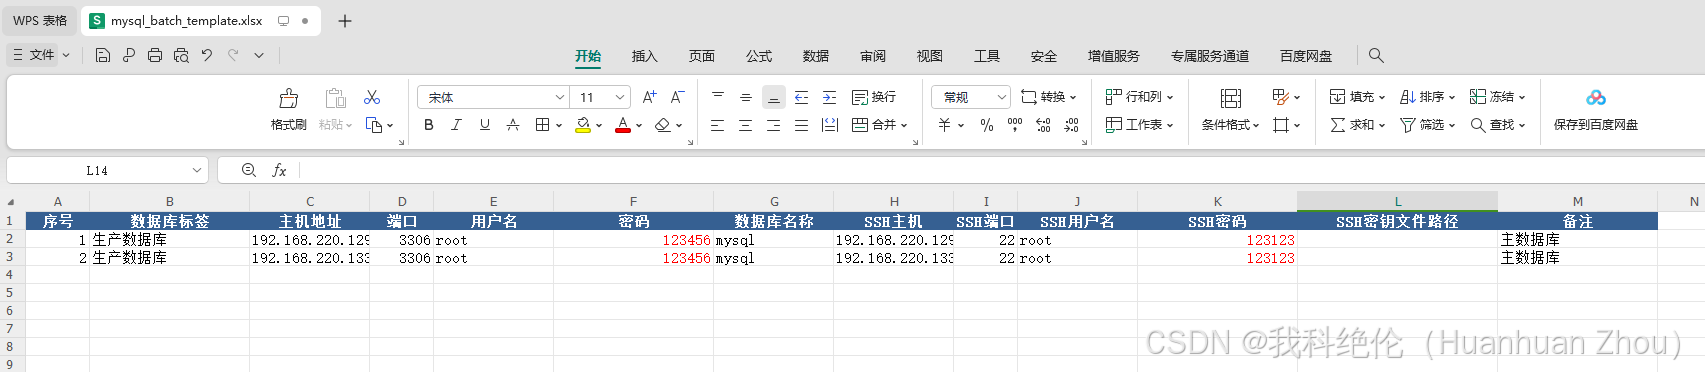Switch to the Formulas (公式) tab
This screenshot has width=1705, height=372.
[759, 56]
